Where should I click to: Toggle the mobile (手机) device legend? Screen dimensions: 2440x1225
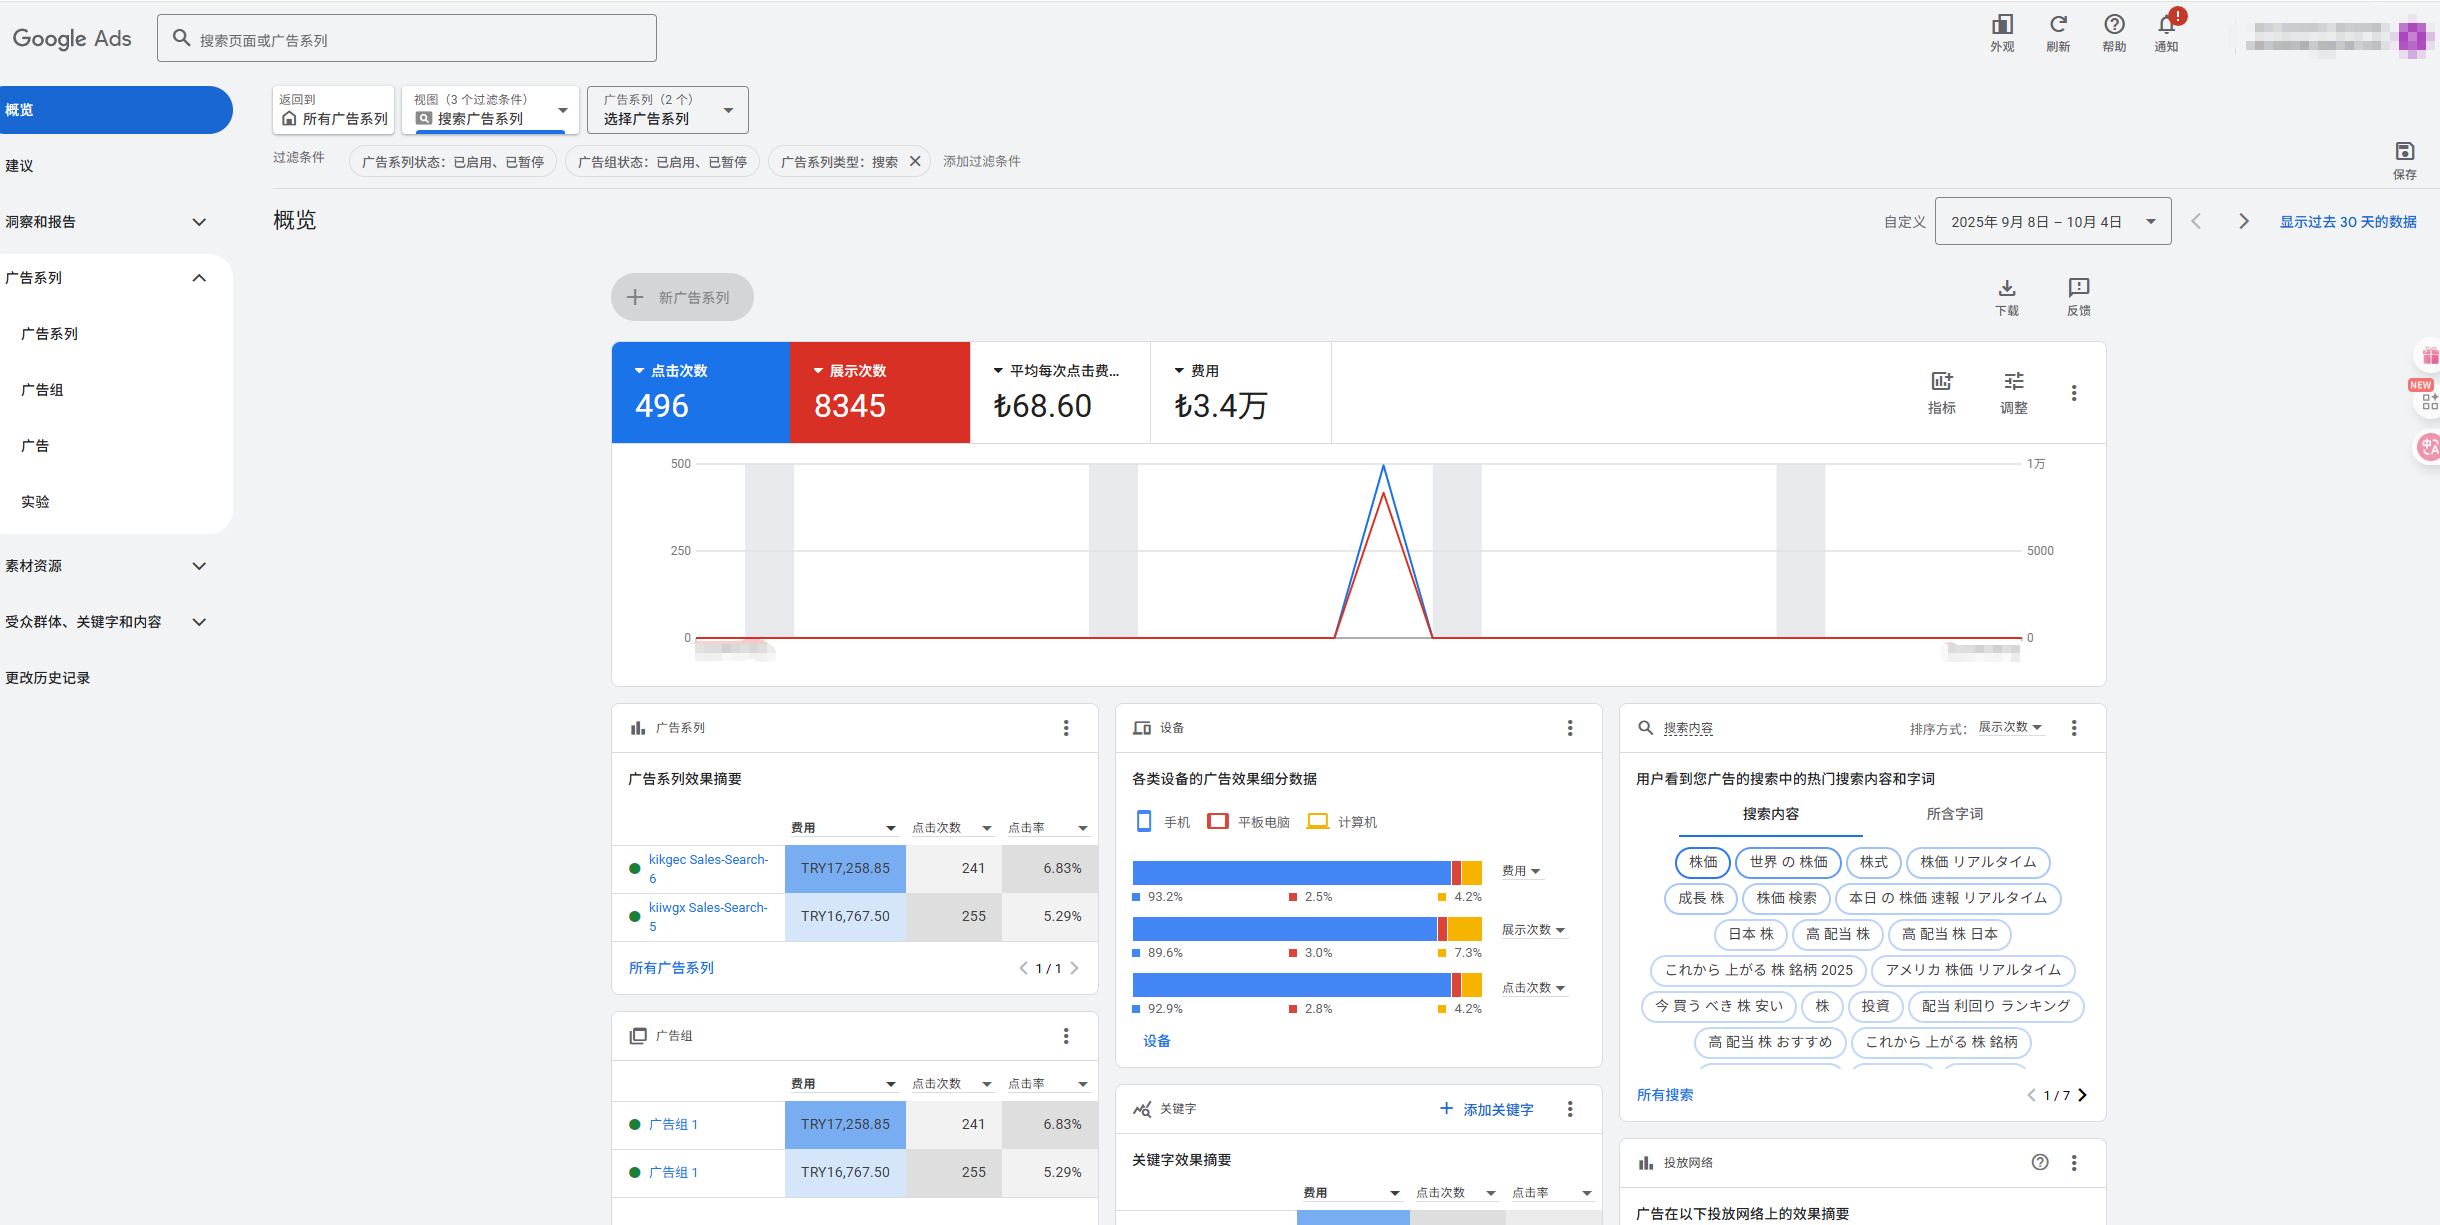[x=1144, y=822]
